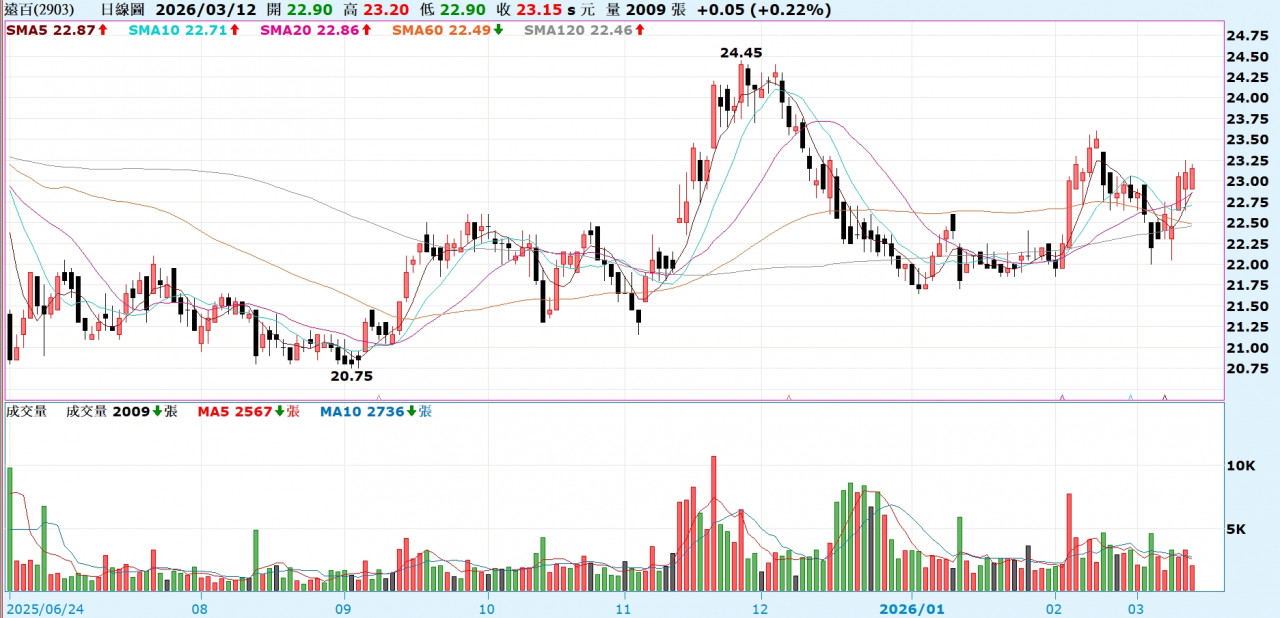Select the 2026/01 label on the date axis
This screenshot has width=1280, height=618.
pyautogui.click(x=911, y=607)
